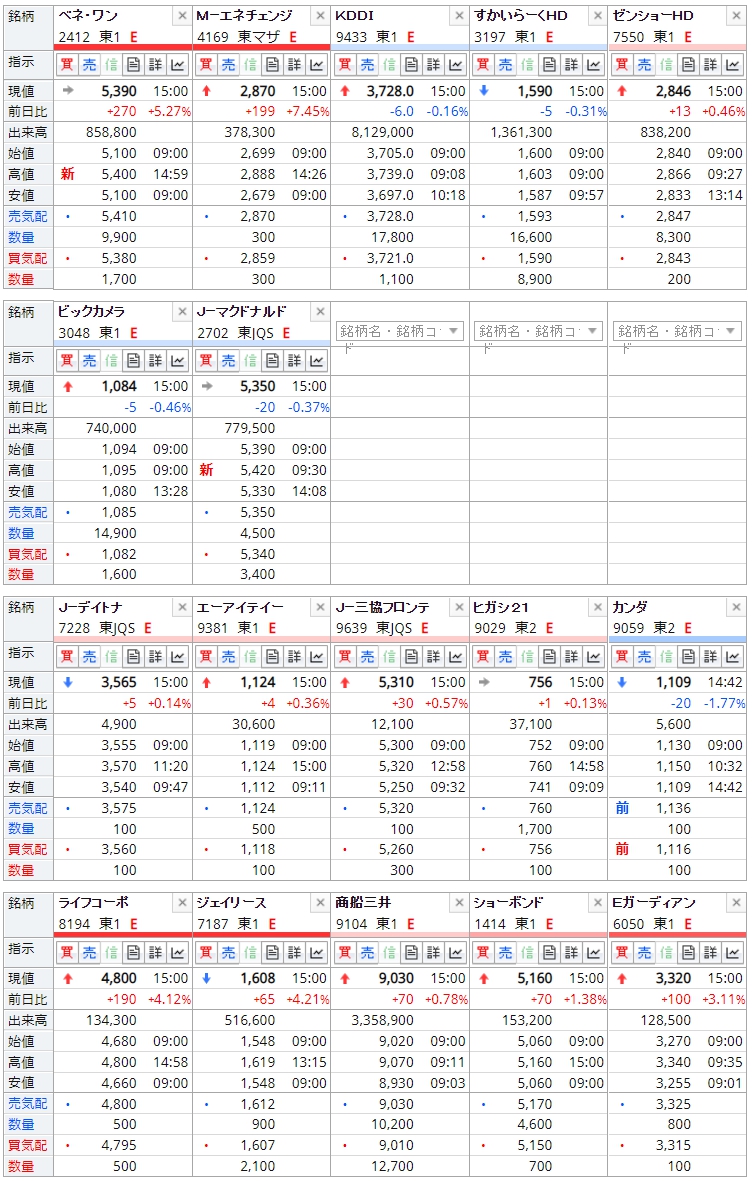Image resolution: width=752 pixels, height=1181 pixels.
Task: Open 詳 details for カンダ
Action: [x=711, y=657]
